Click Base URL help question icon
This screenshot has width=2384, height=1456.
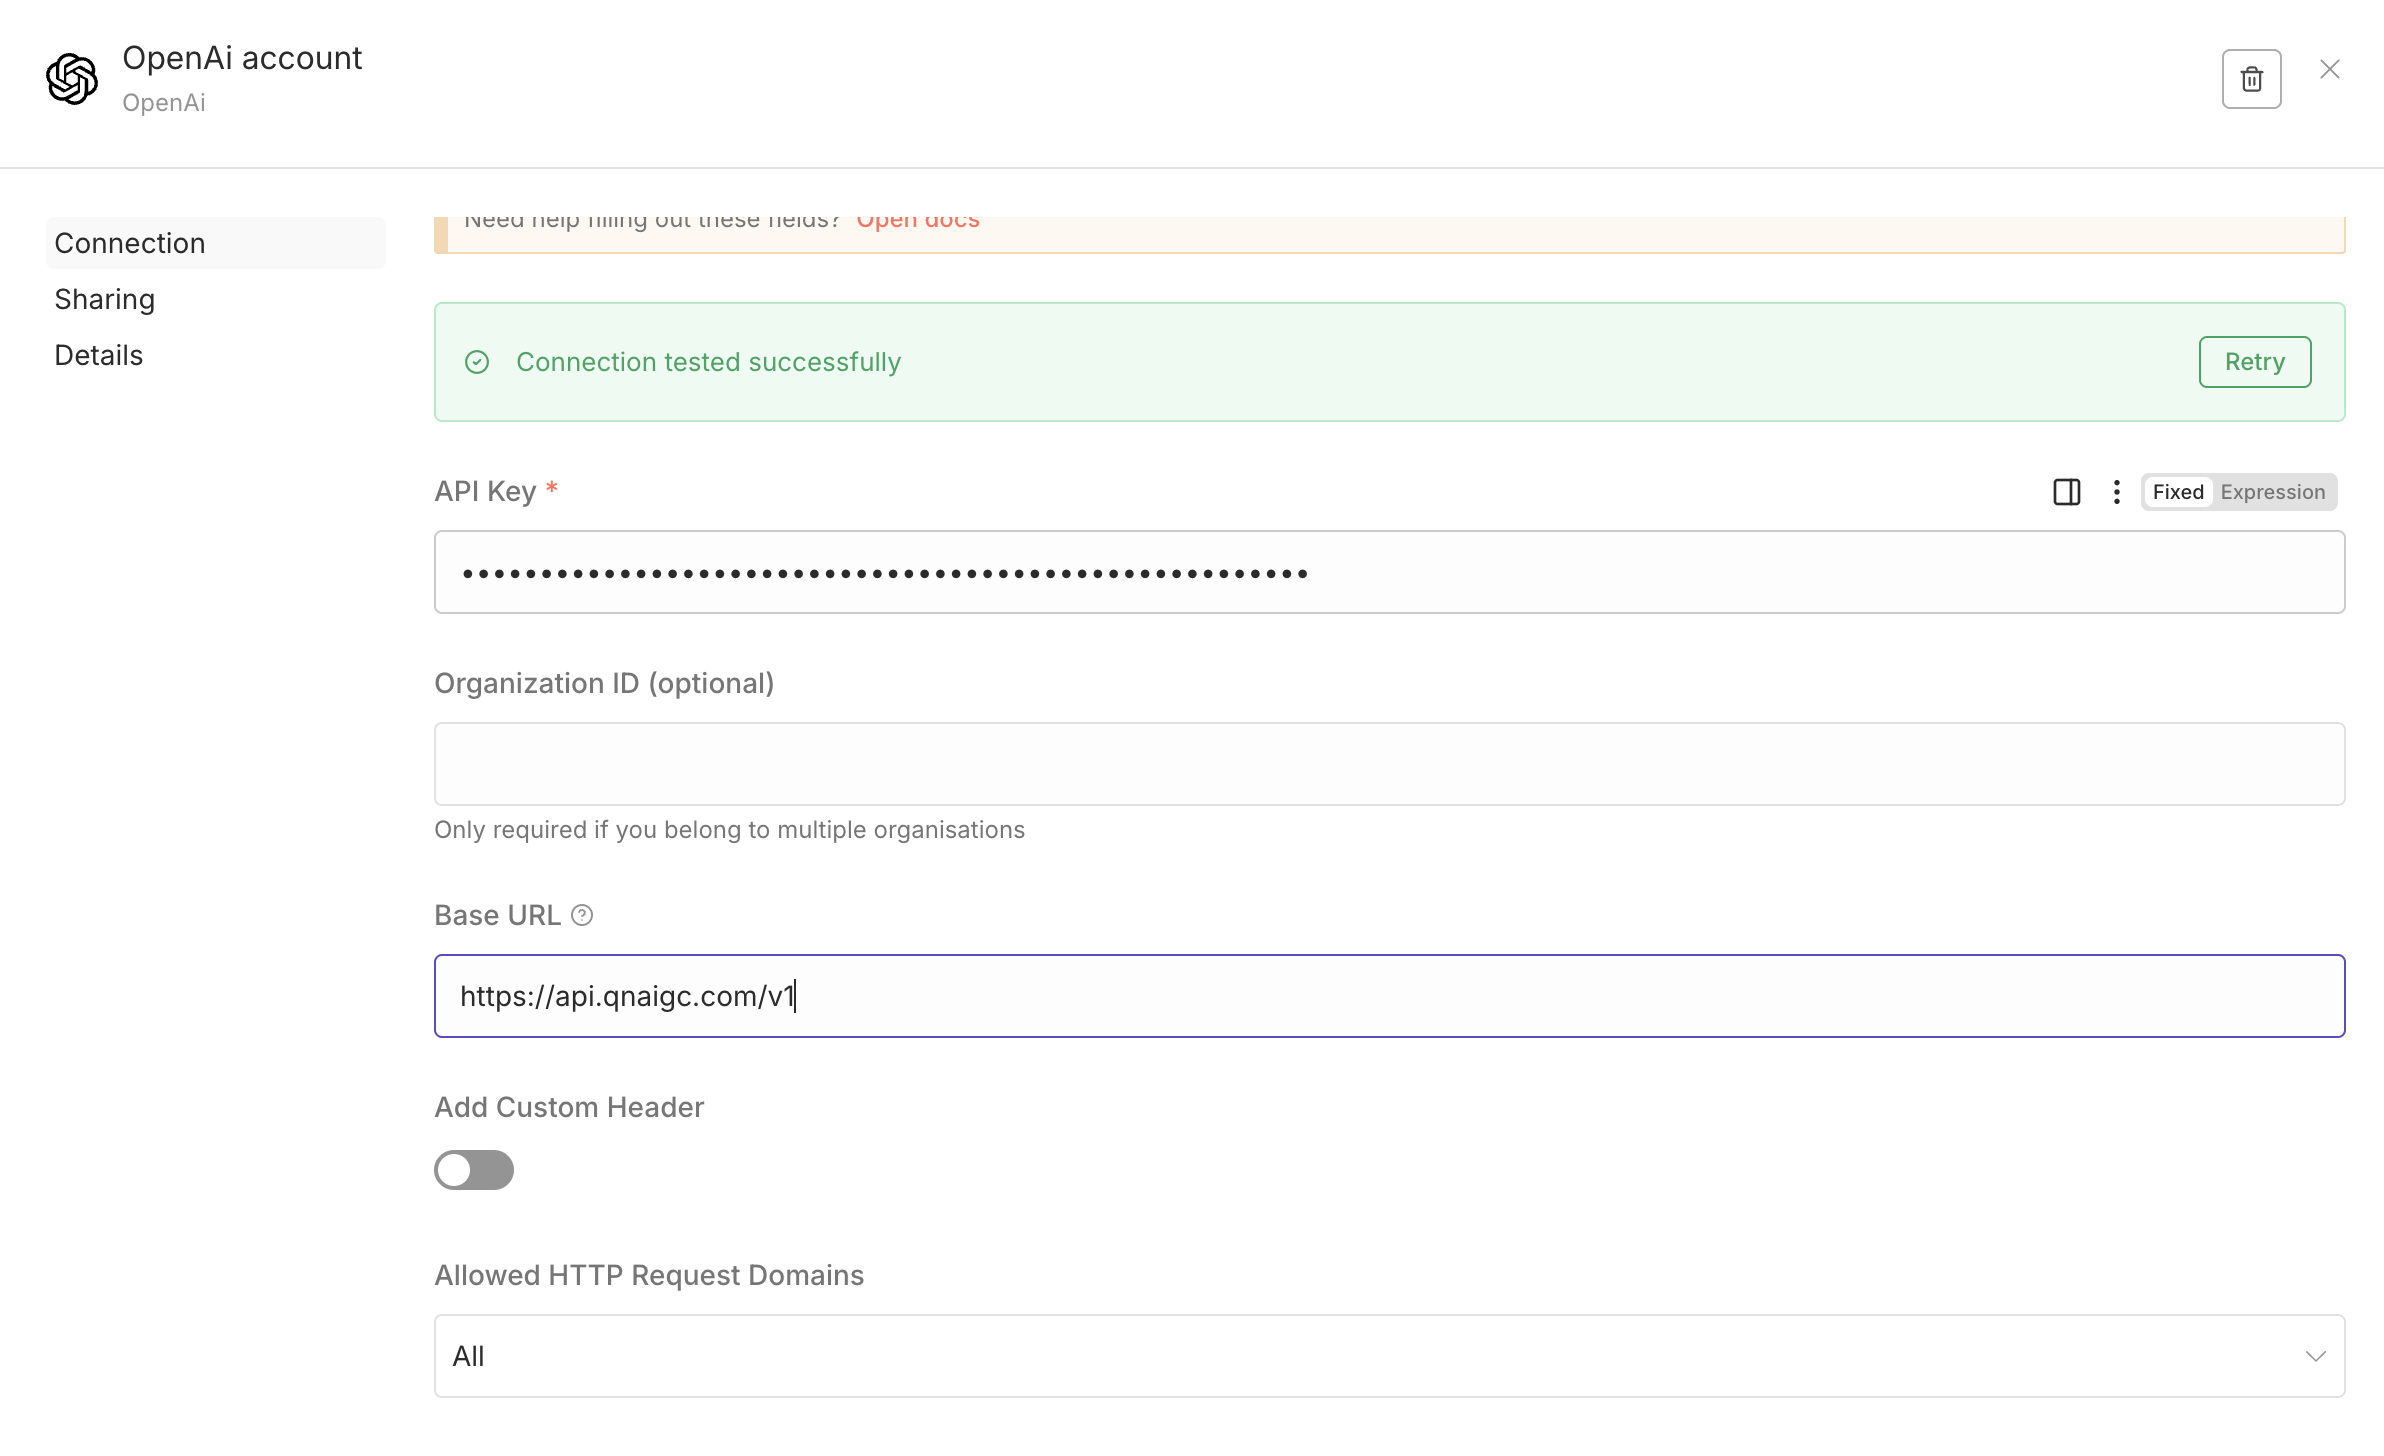click(582, 915)
